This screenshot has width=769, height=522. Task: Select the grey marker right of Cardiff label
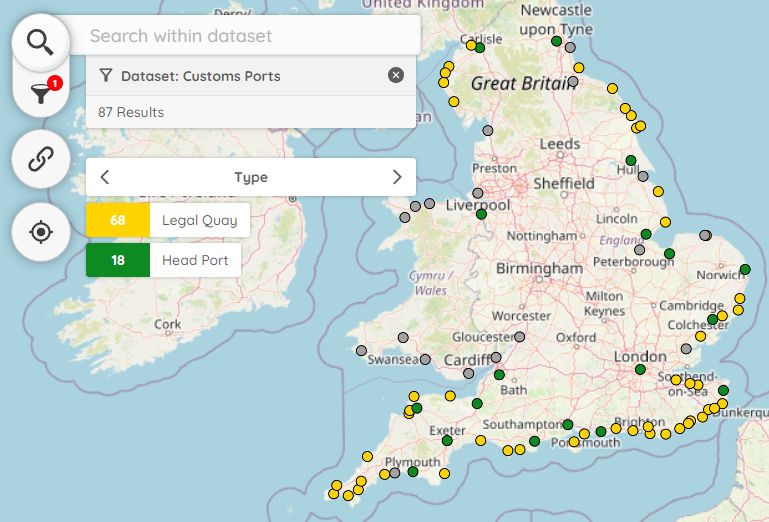click(496, 357)
